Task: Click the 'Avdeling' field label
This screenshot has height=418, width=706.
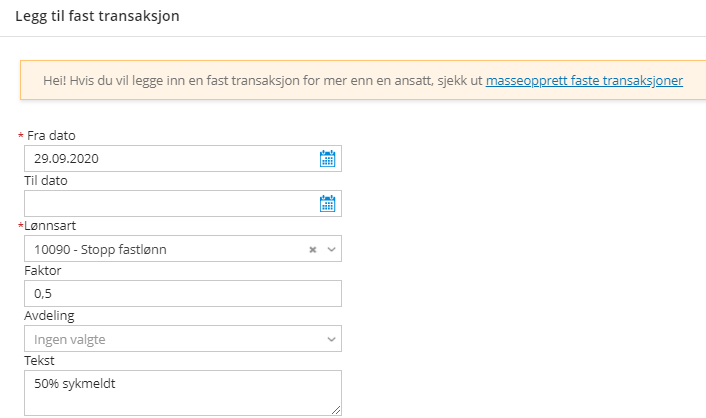Action: tap(50, 316)
